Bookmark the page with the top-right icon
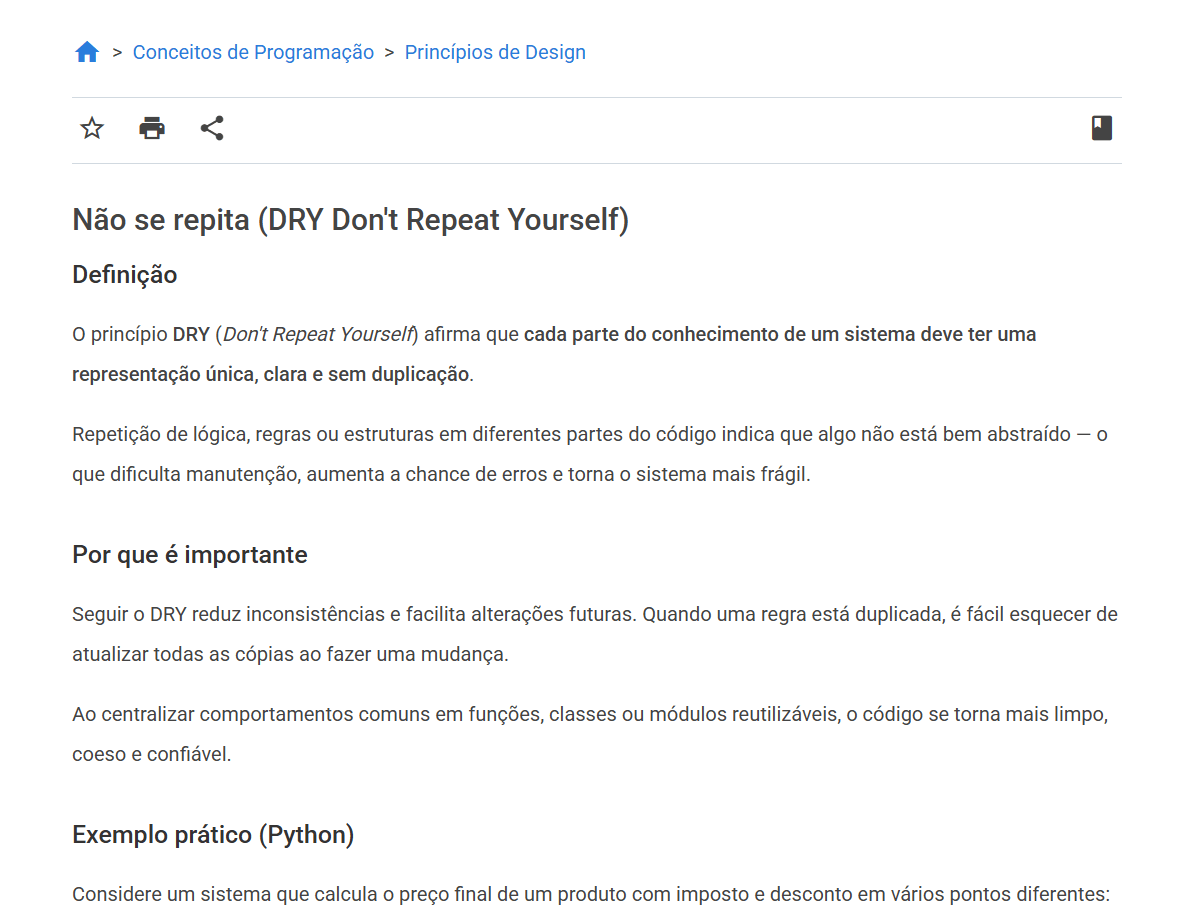 [x=1101, y=128]
